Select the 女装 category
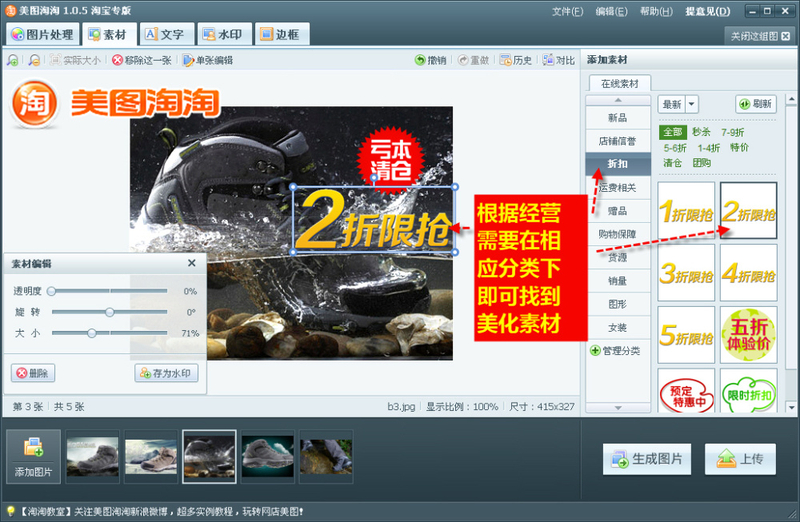800x522 pixels. coord(618,328)
